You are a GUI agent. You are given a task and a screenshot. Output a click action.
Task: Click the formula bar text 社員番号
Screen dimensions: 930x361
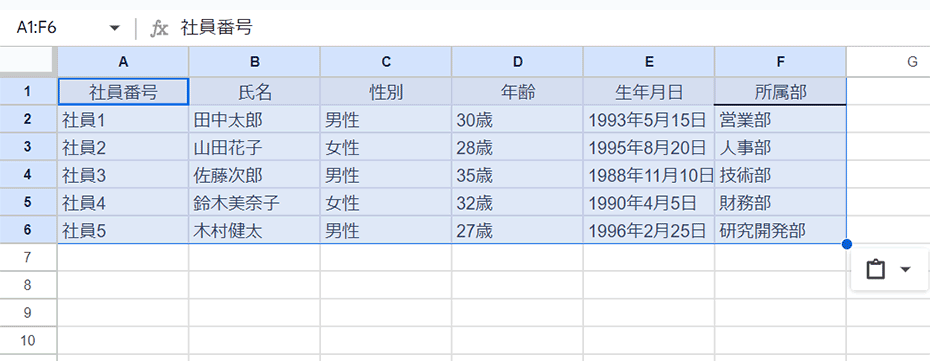217,27
